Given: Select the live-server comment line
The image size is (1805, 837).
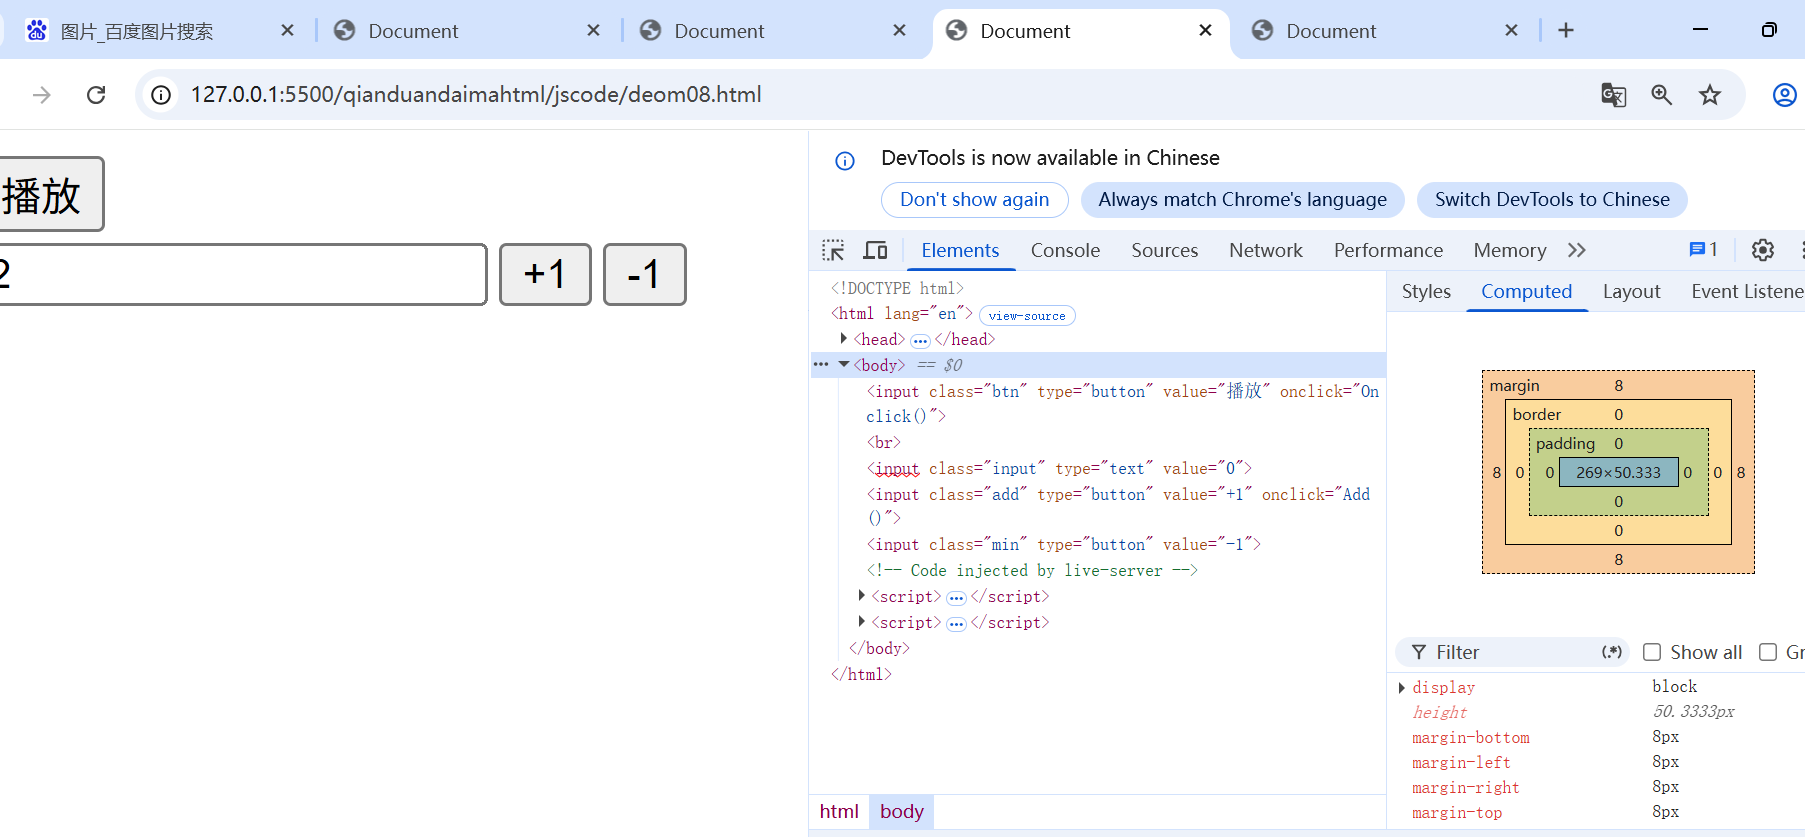Looking at the screenshot, I should tap(1032, 571).
